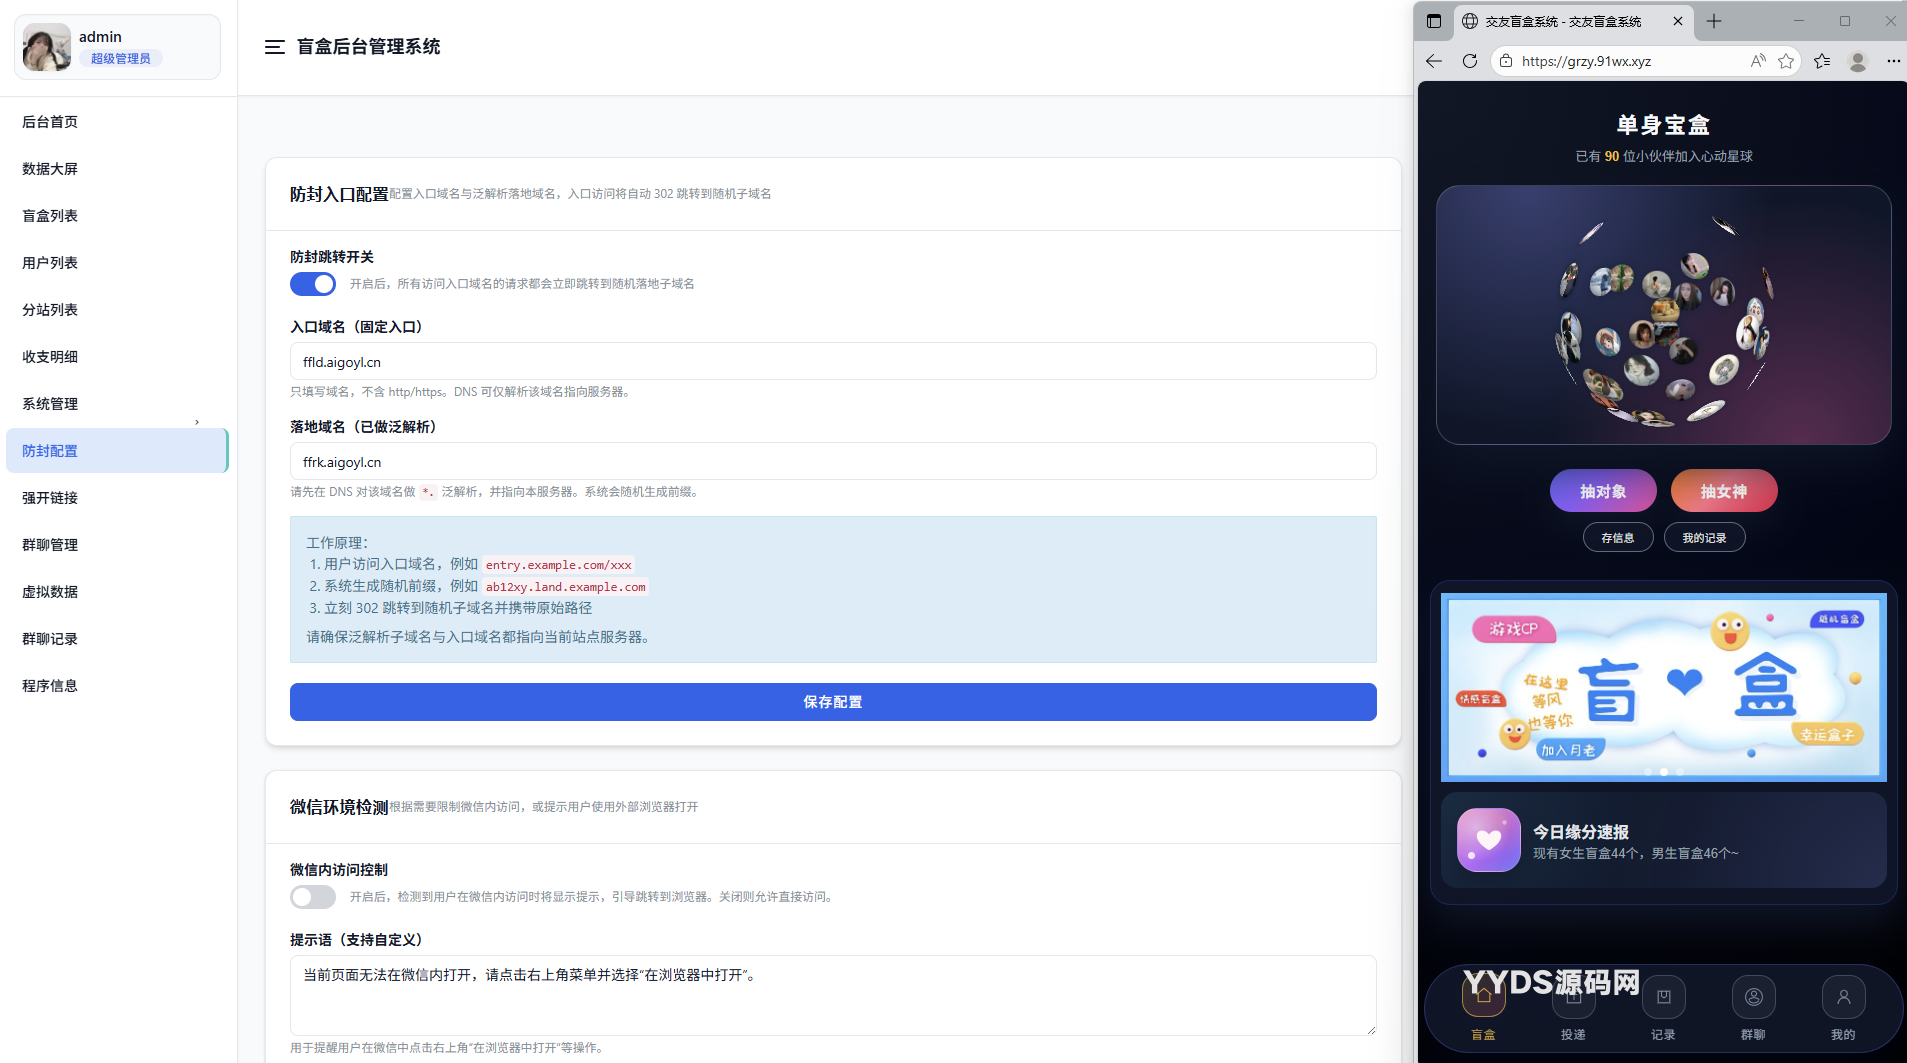Viewport: 1907px width, 1063px height.
Task: Open the 我的 profile icon in bottom navigation
Action: (x=1843, y=998)
